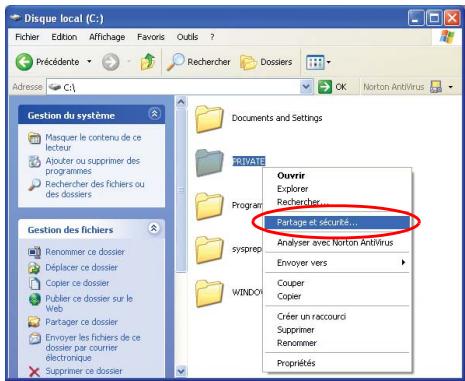Collapse the Gestion des fichiers panel
The height and width of the screenshot is (381, 465).
pos(154,228)
